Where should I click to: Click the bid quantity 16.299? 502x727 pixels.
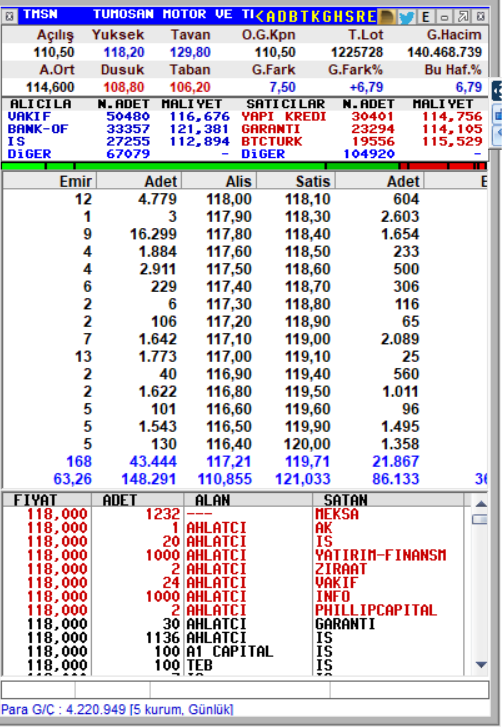pyautogui.click(x=153, y=234)
